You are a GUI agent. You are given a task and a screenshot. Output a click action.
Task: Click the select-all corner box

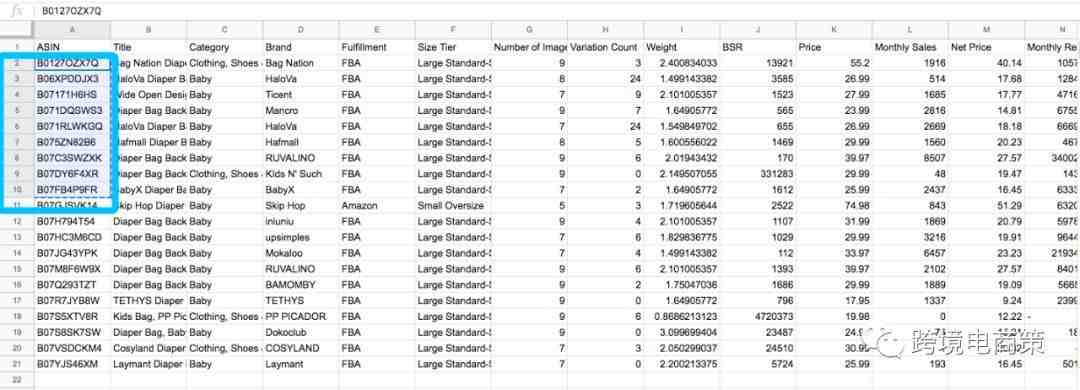tap(17, 30)
